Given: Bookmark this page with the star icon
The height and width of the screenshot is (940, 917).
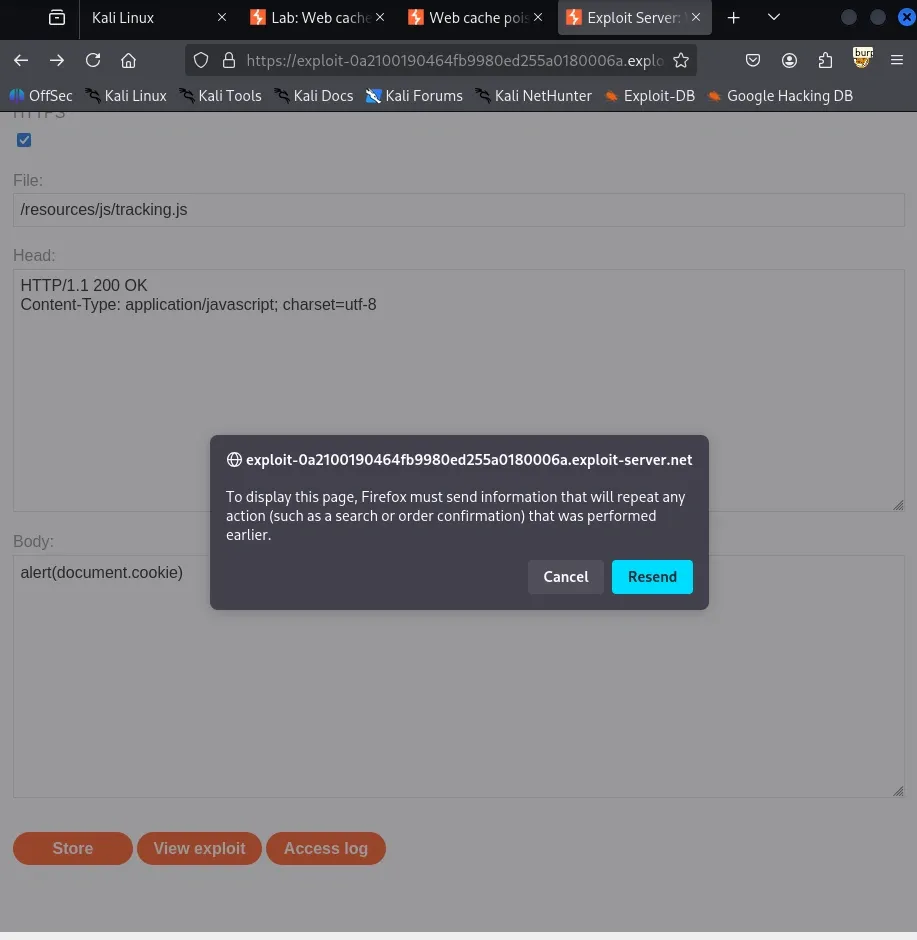Looking at the screenshot, I should tap(681, 60).
